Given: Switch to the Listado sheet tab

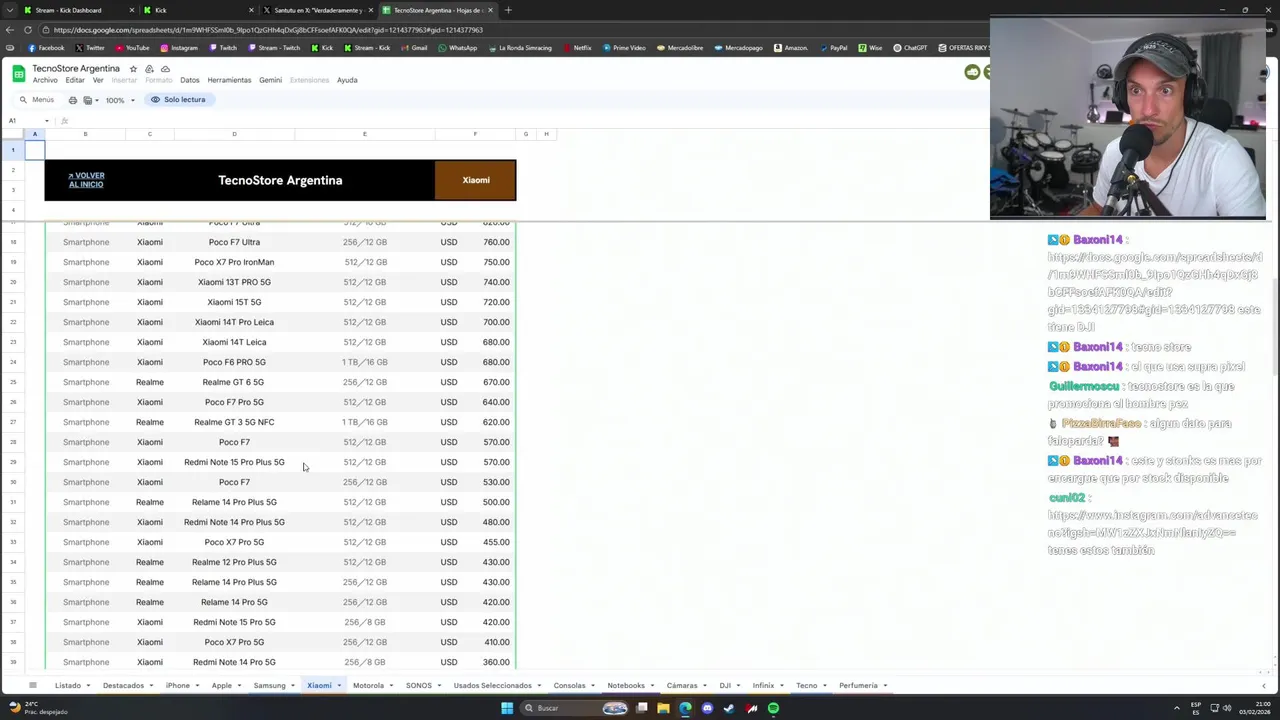Looking at the screenshot, I should click(68, 686).
